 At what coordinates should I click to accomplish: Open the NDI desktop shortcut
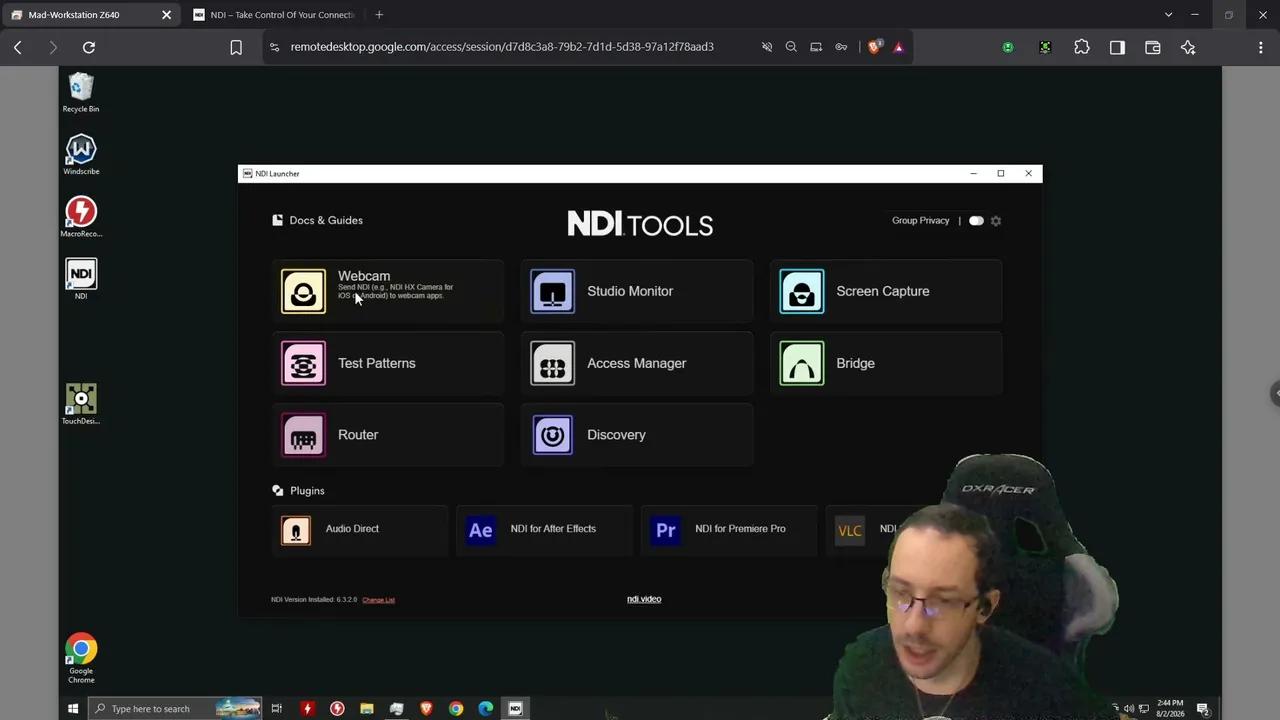(81, 279)
